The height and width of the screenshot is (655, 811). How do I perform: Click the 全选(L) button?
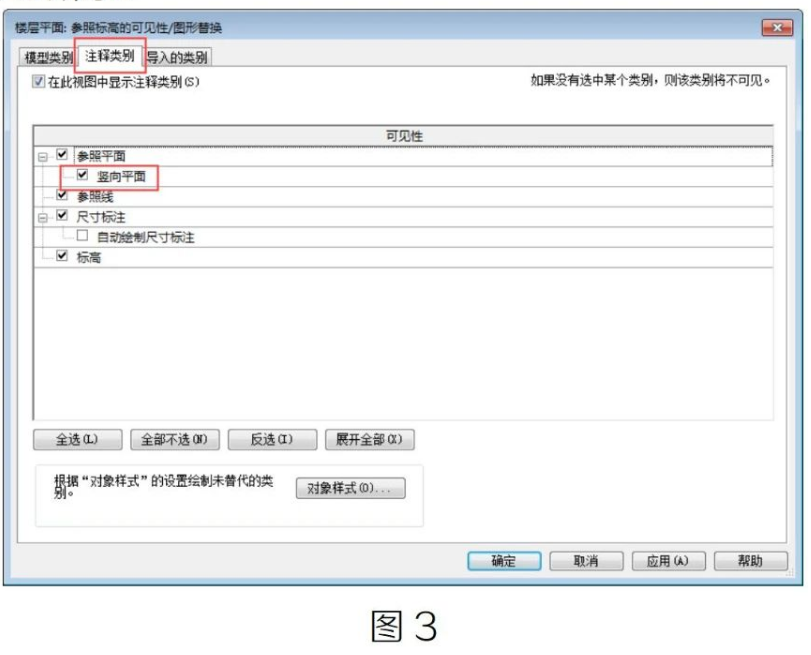point(78,440)
